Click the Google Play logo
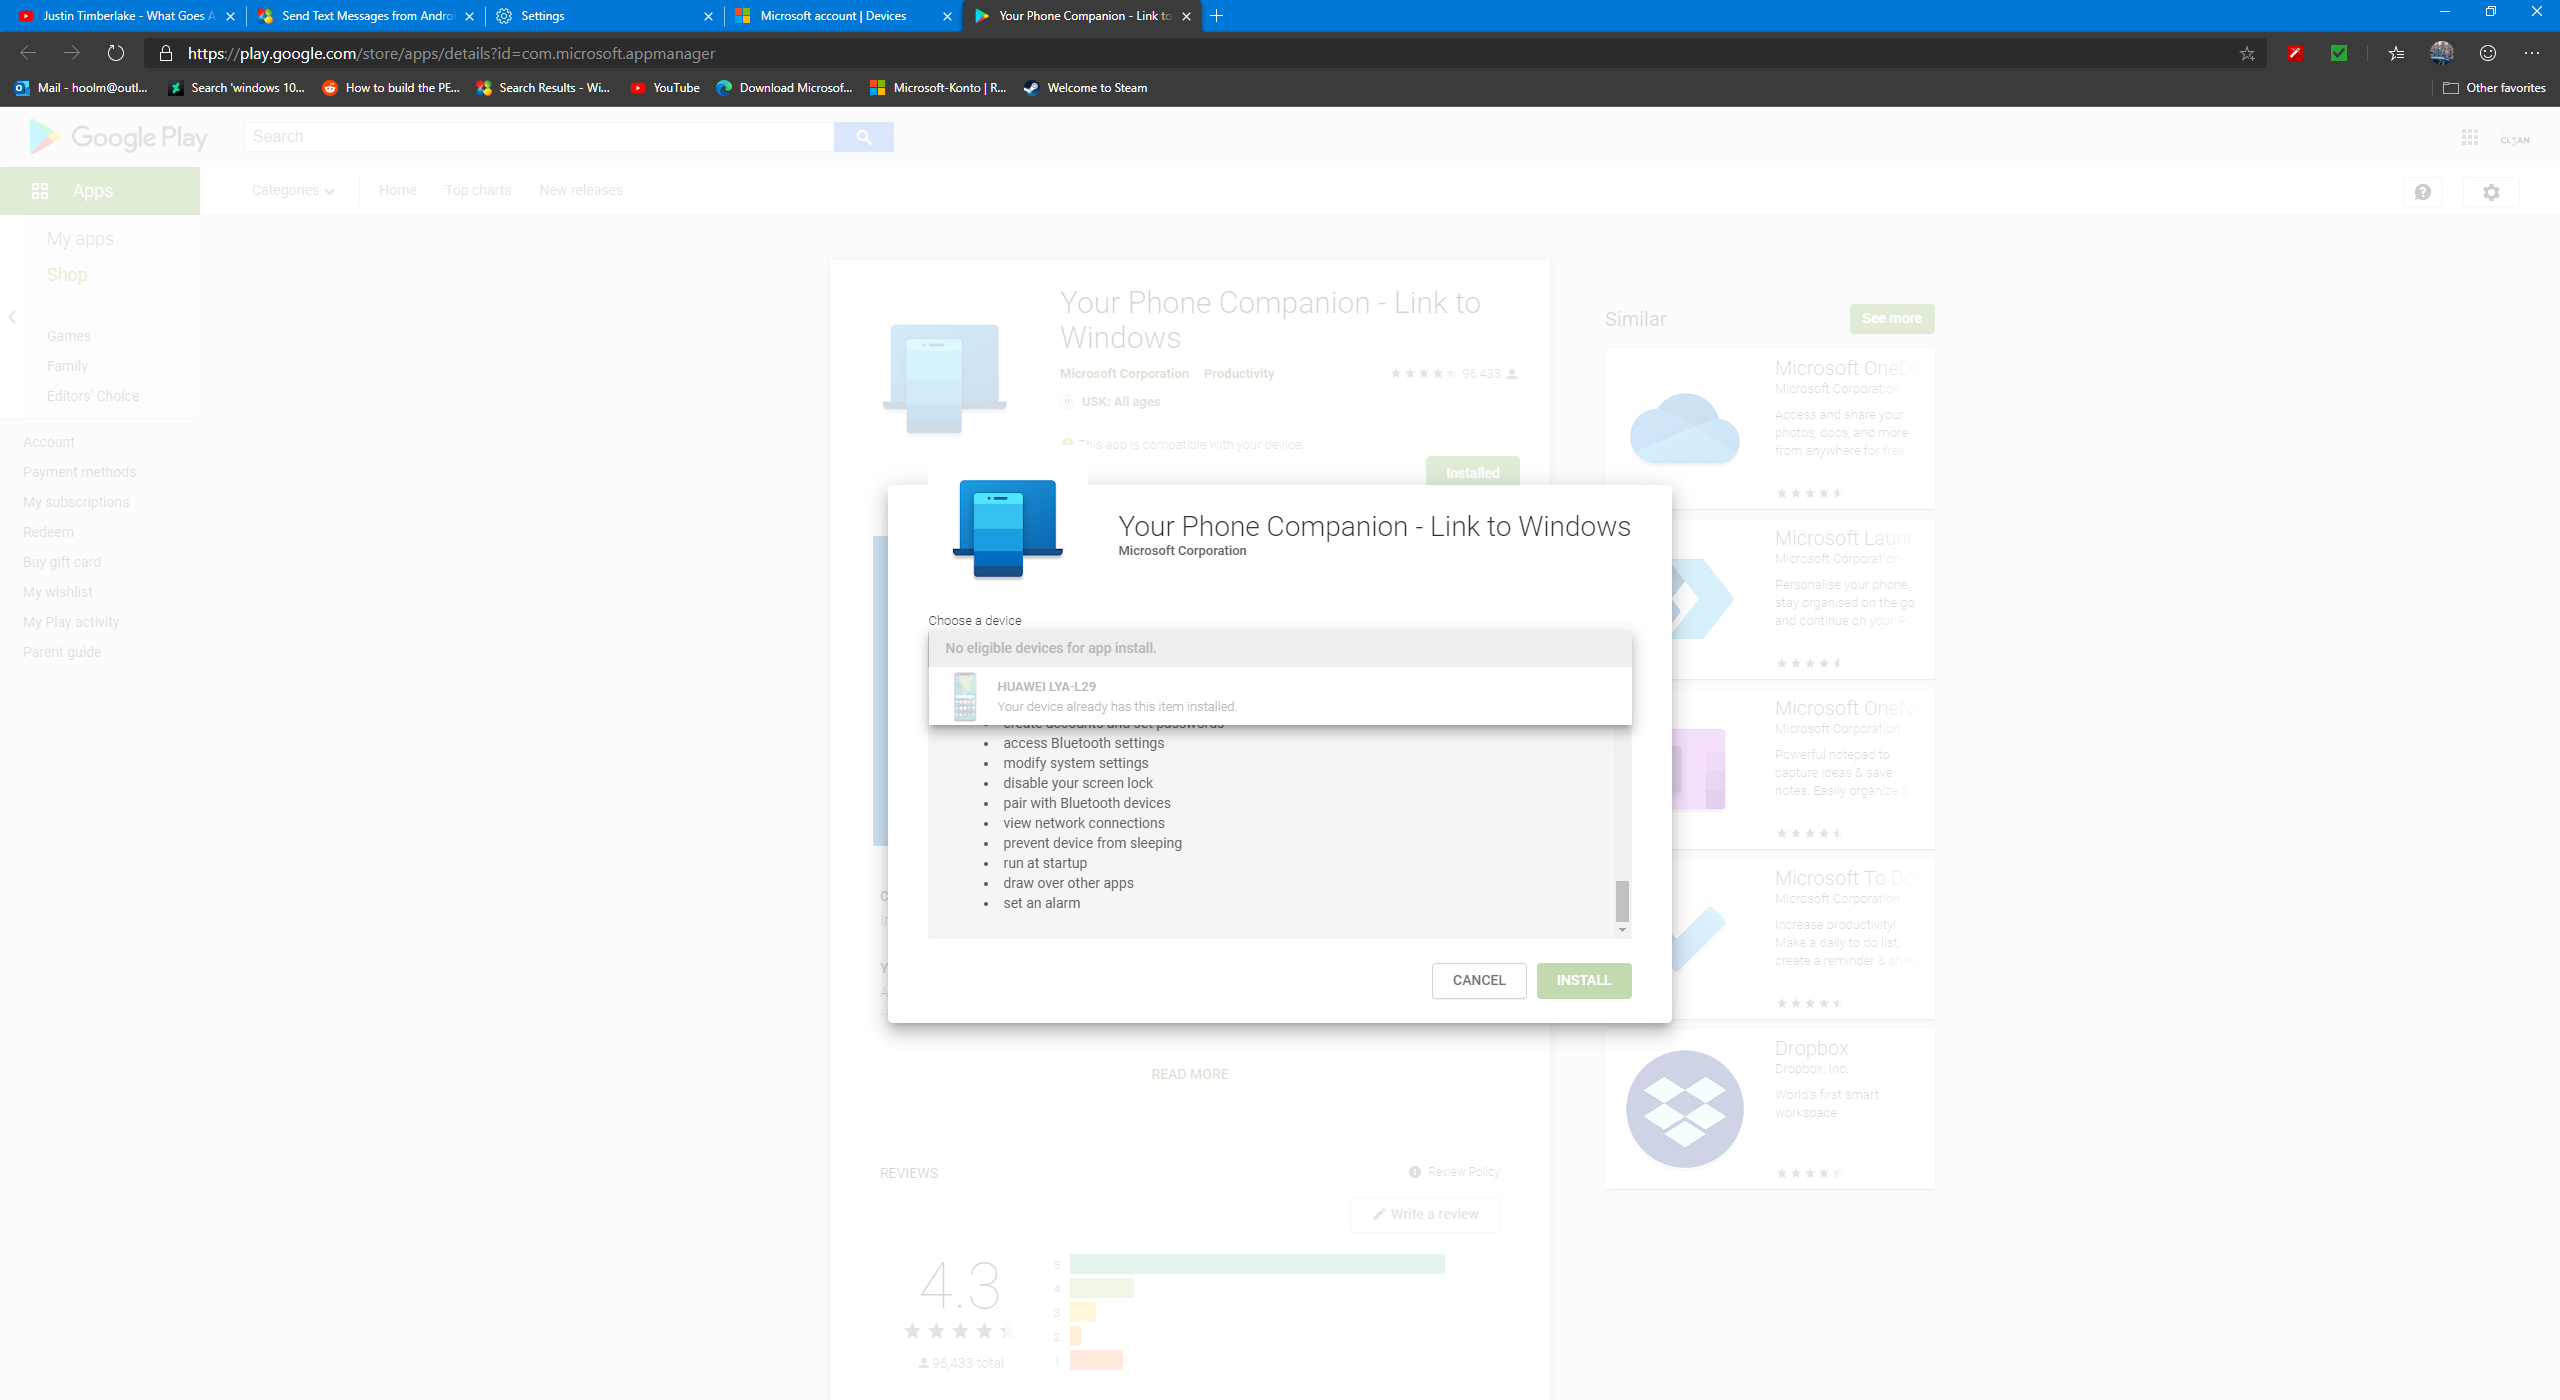The height and width of the screenshot is (1400, 2560). (120, 137)
